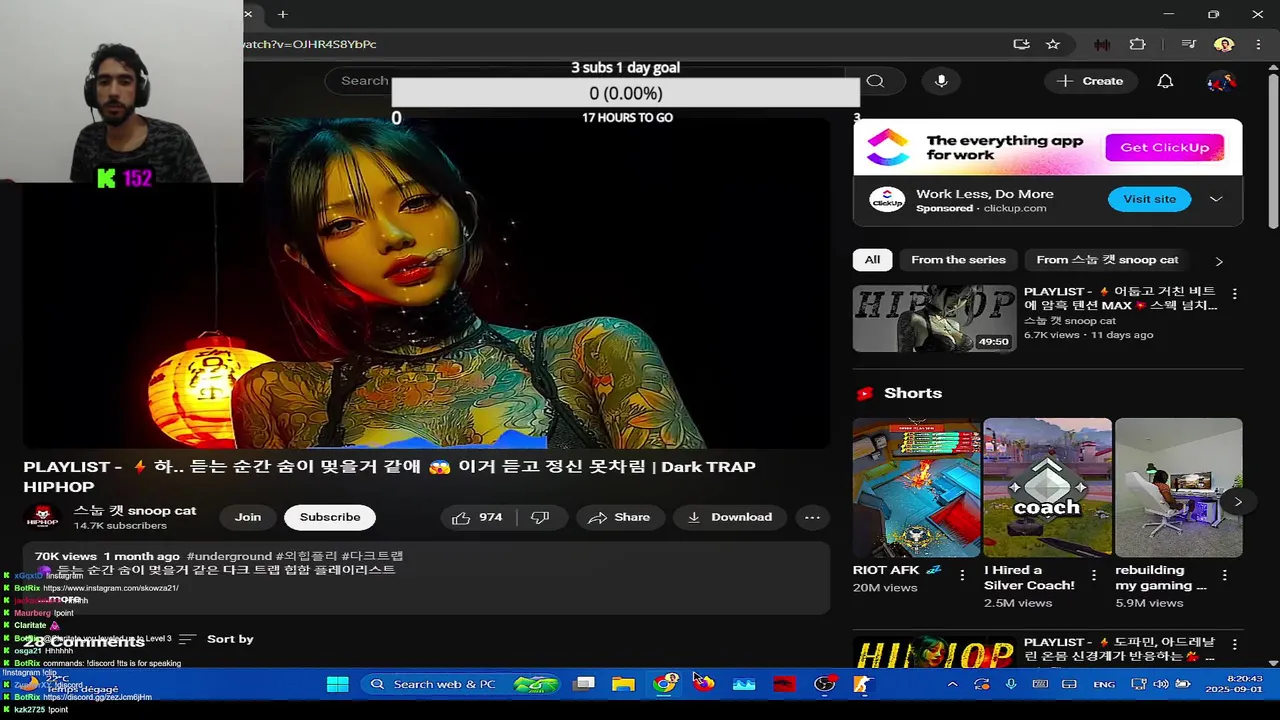Open the 스눕 캣 snoop cat channel name link
1280x720 pixels.
click(135, 510)
